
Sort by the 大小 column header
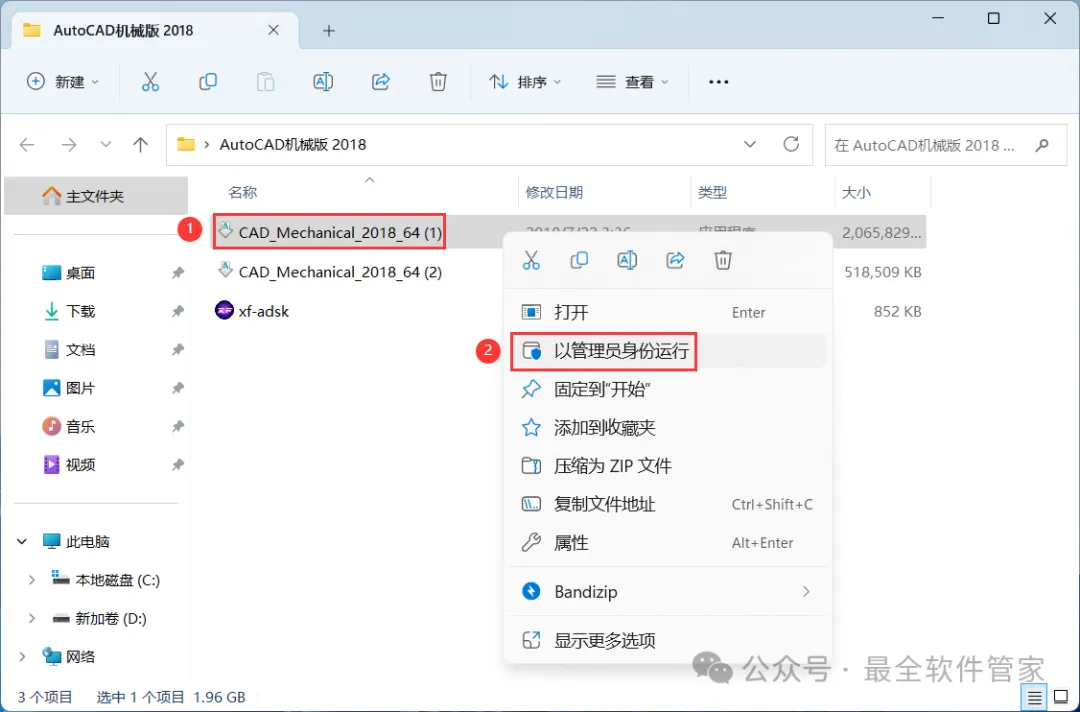point(856,193)
